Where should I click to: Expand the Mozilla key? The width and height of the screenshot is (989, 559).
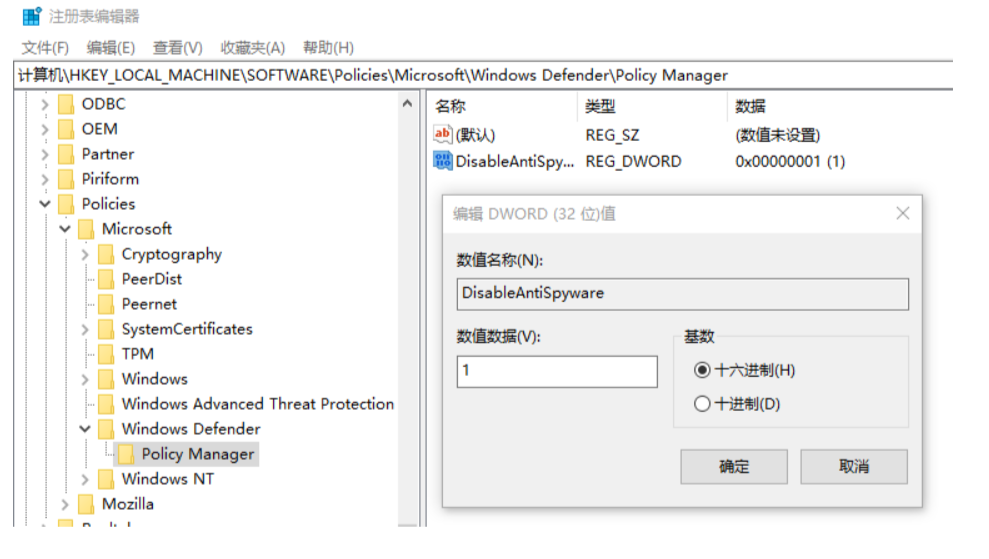65,504
